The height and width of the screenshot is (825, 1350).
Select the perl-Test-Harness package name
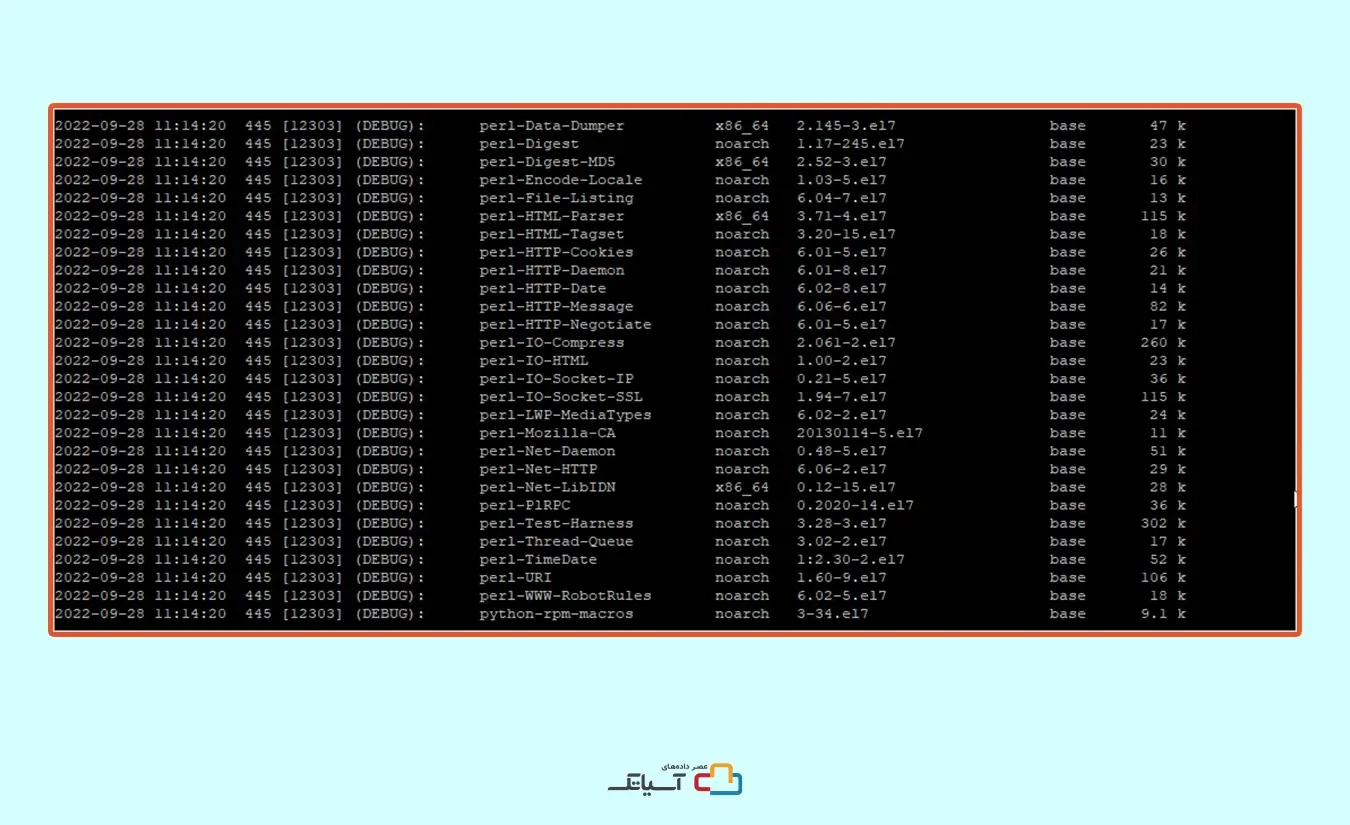pyautogui.click(x=556, y=523)
